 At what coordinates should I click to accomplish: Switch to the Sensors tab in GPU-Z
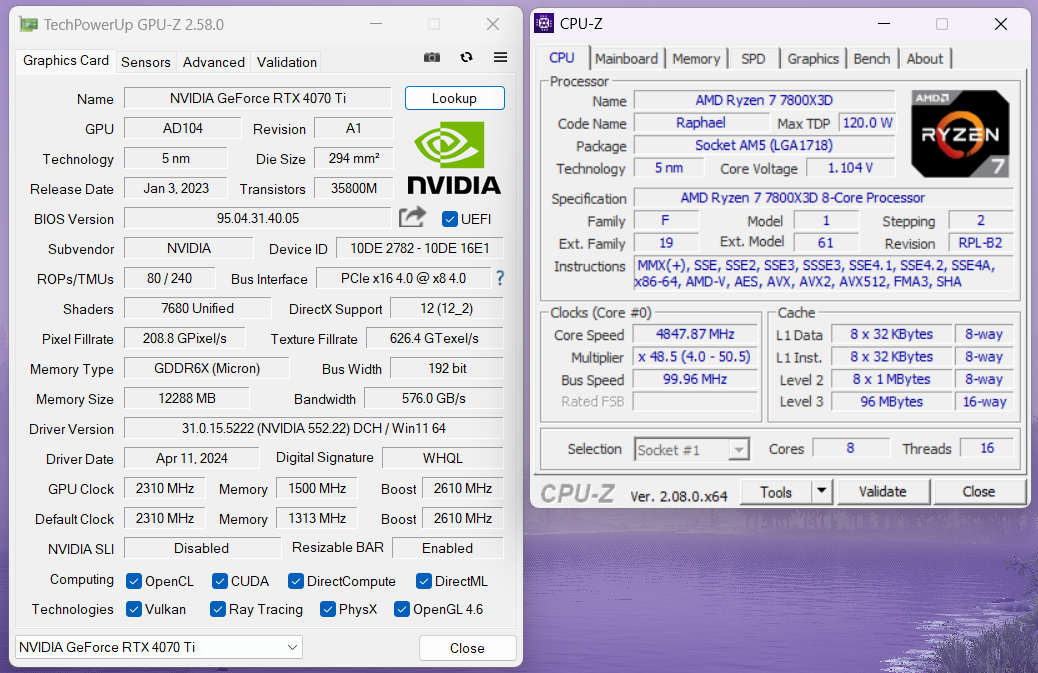(146, 62)
